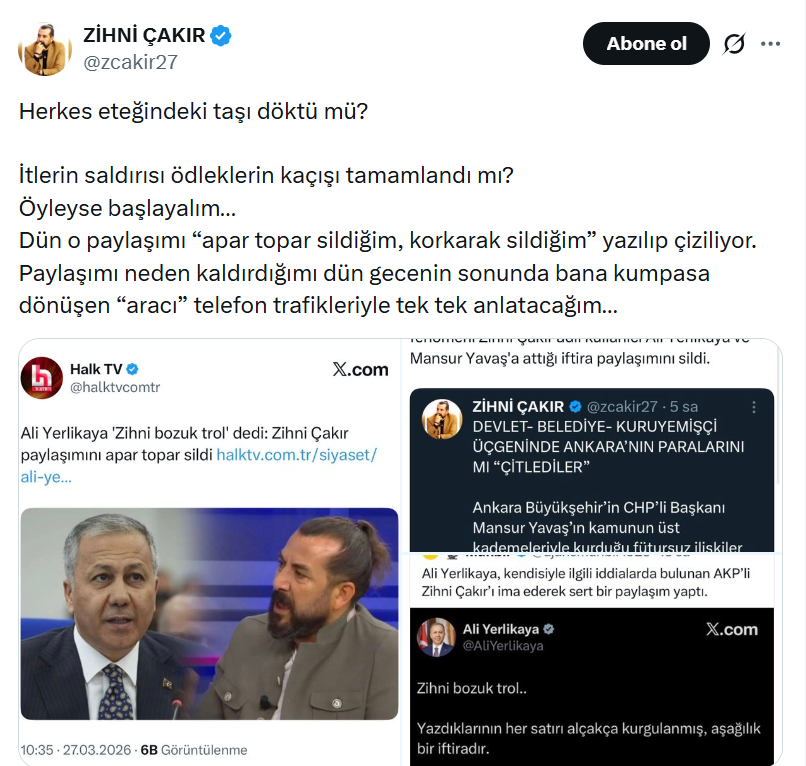Click the X.com logo in Yerlikaya tweet

point(731,629)
